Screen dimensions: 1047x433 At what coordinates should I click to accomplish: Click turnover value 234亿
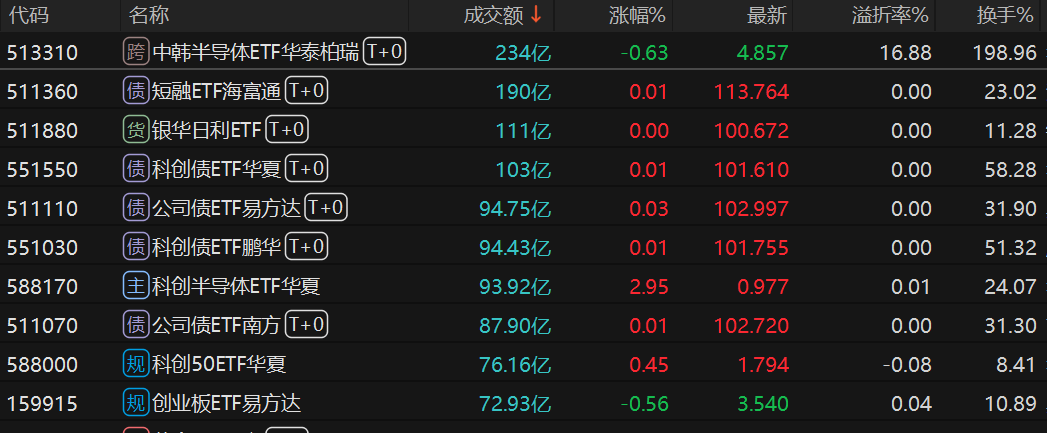(x=524, y=53)
